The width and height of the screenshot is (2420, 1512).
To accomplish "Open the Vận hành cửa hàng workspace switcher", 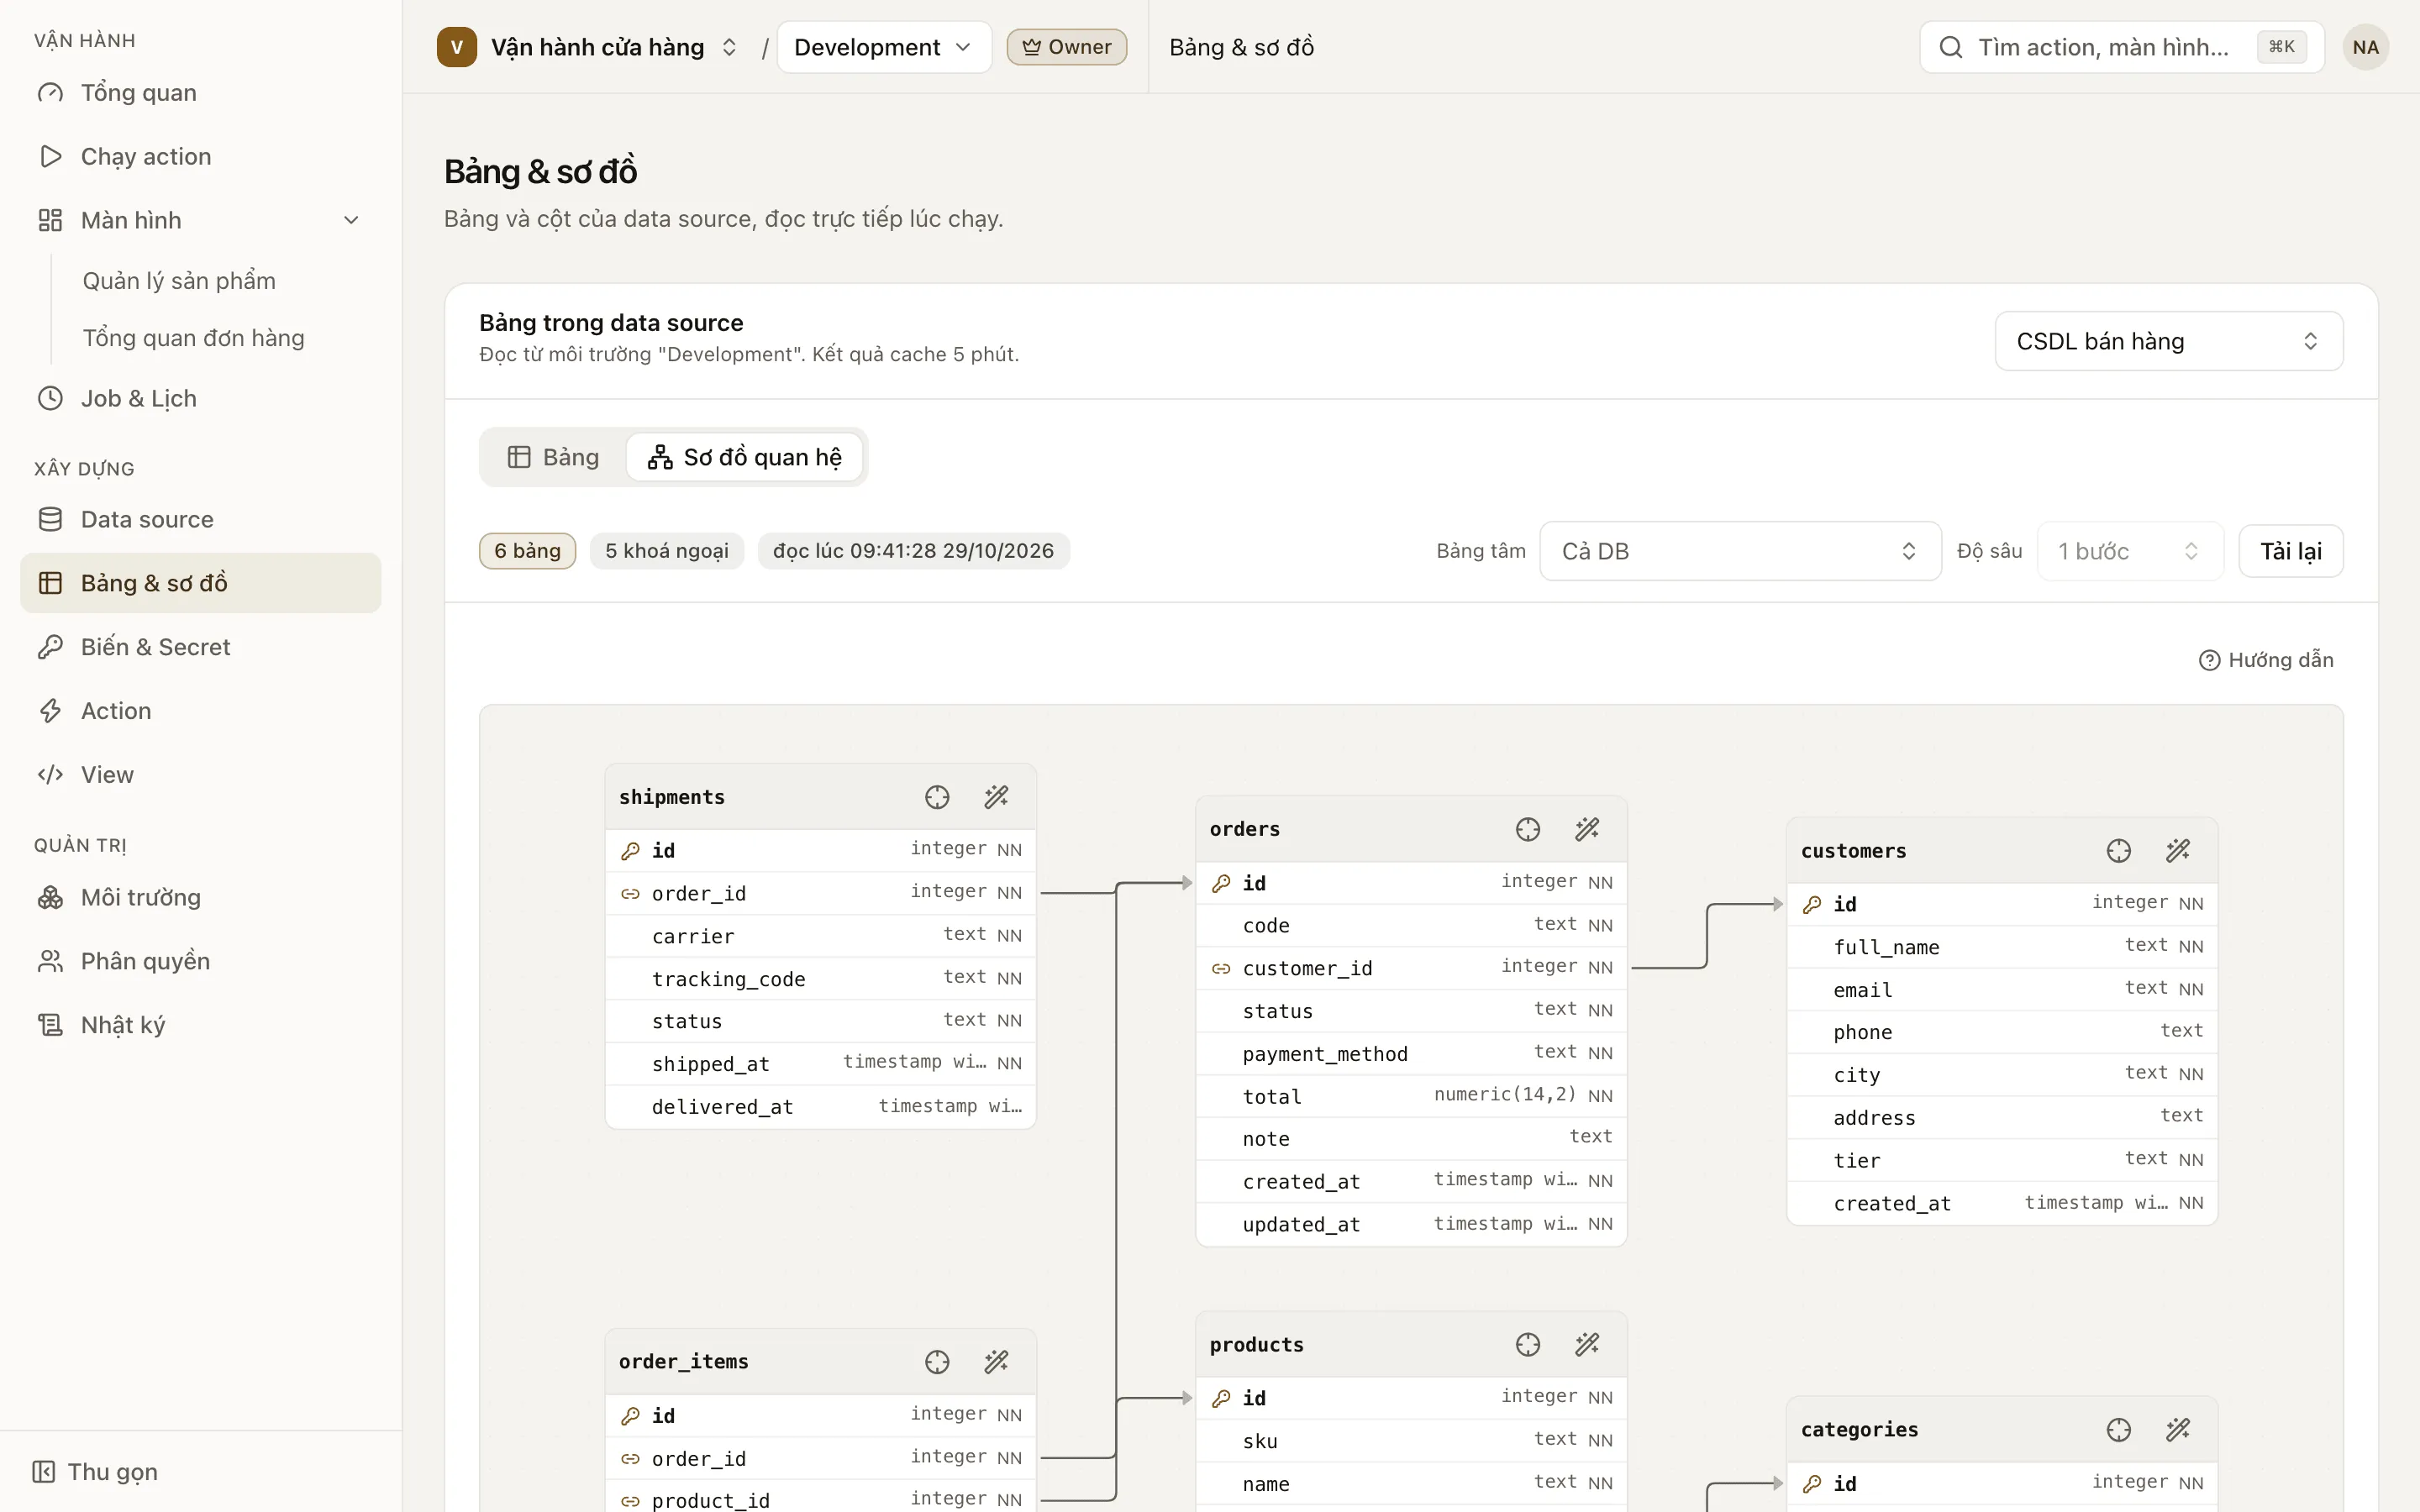I will point(589,47).
